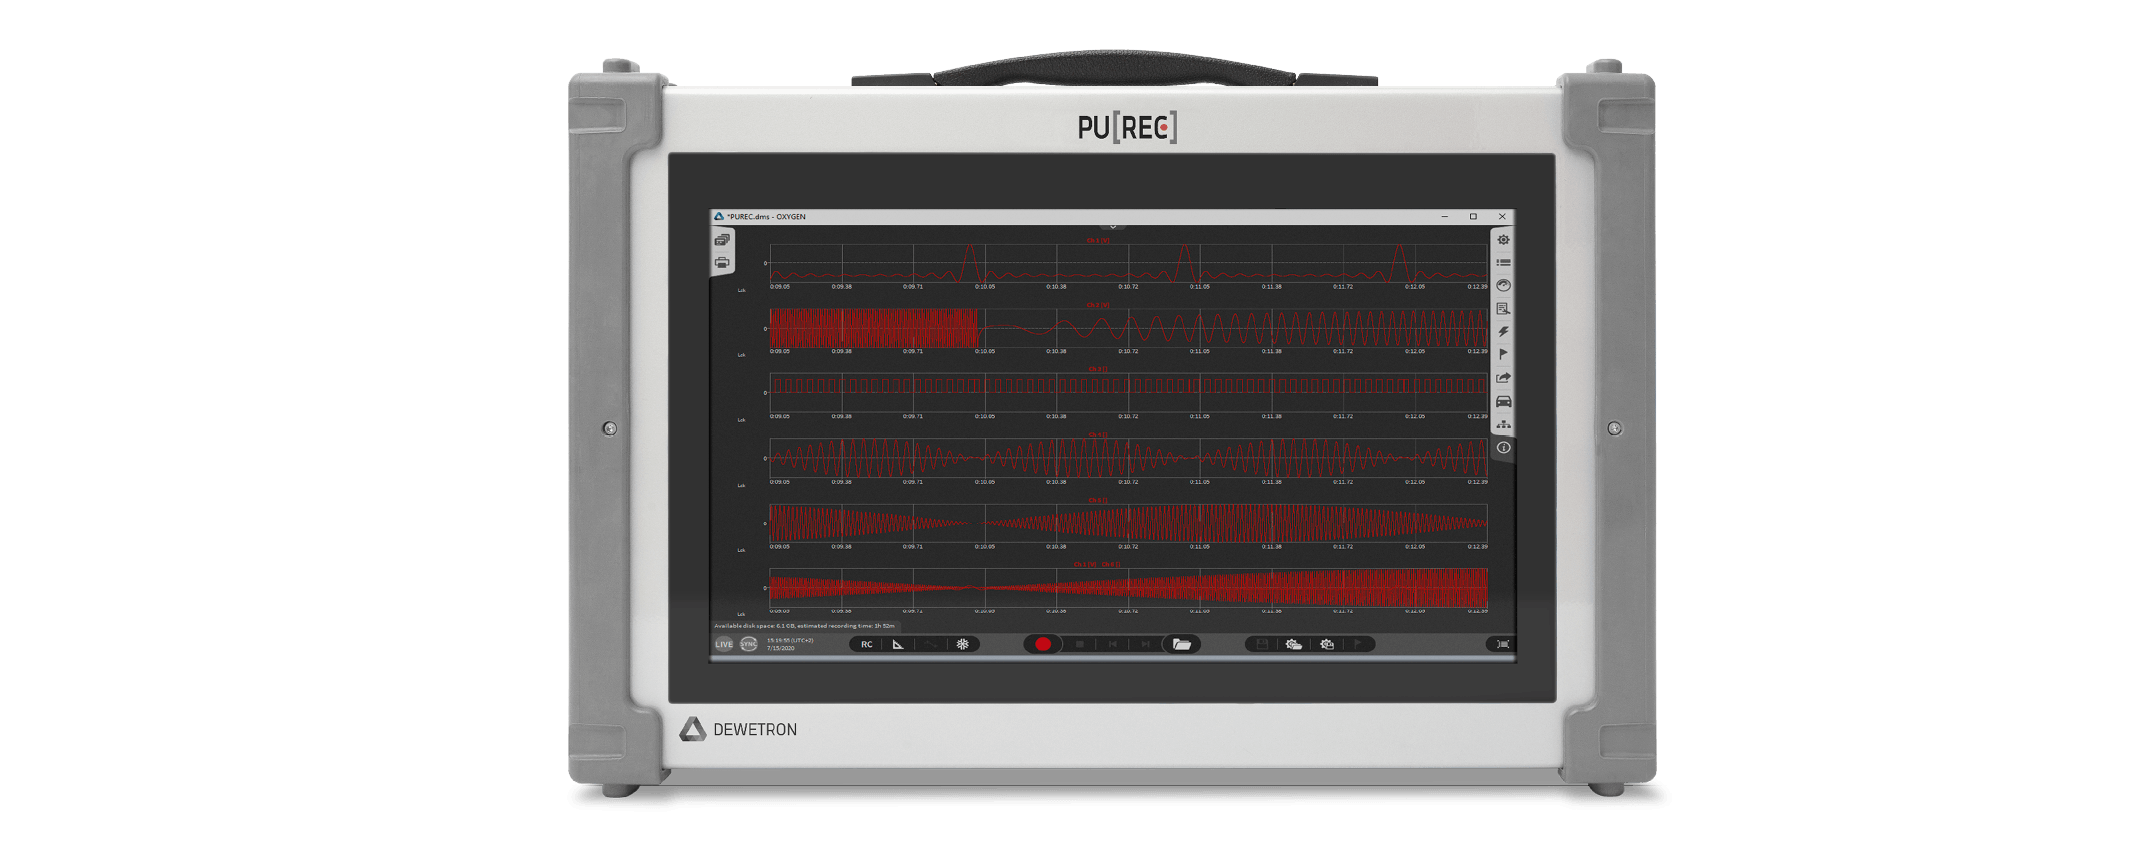
Task: Click the Lck label below fifth plot
Action: 742,550
